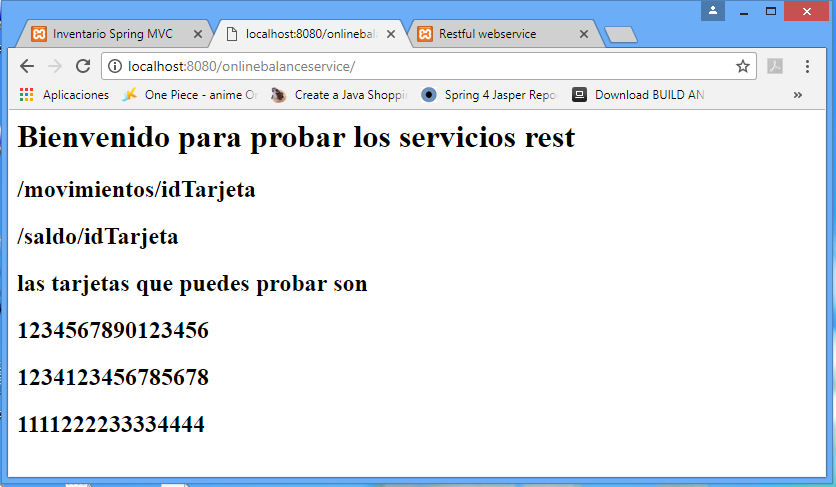
Task: Minimize the Chrome window
Action: (744, 11)
